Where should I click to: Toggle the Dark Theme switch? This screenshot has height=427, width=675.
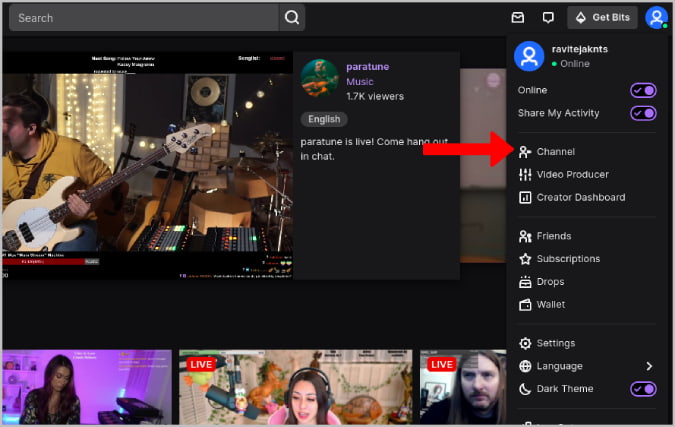coord(643,389)
